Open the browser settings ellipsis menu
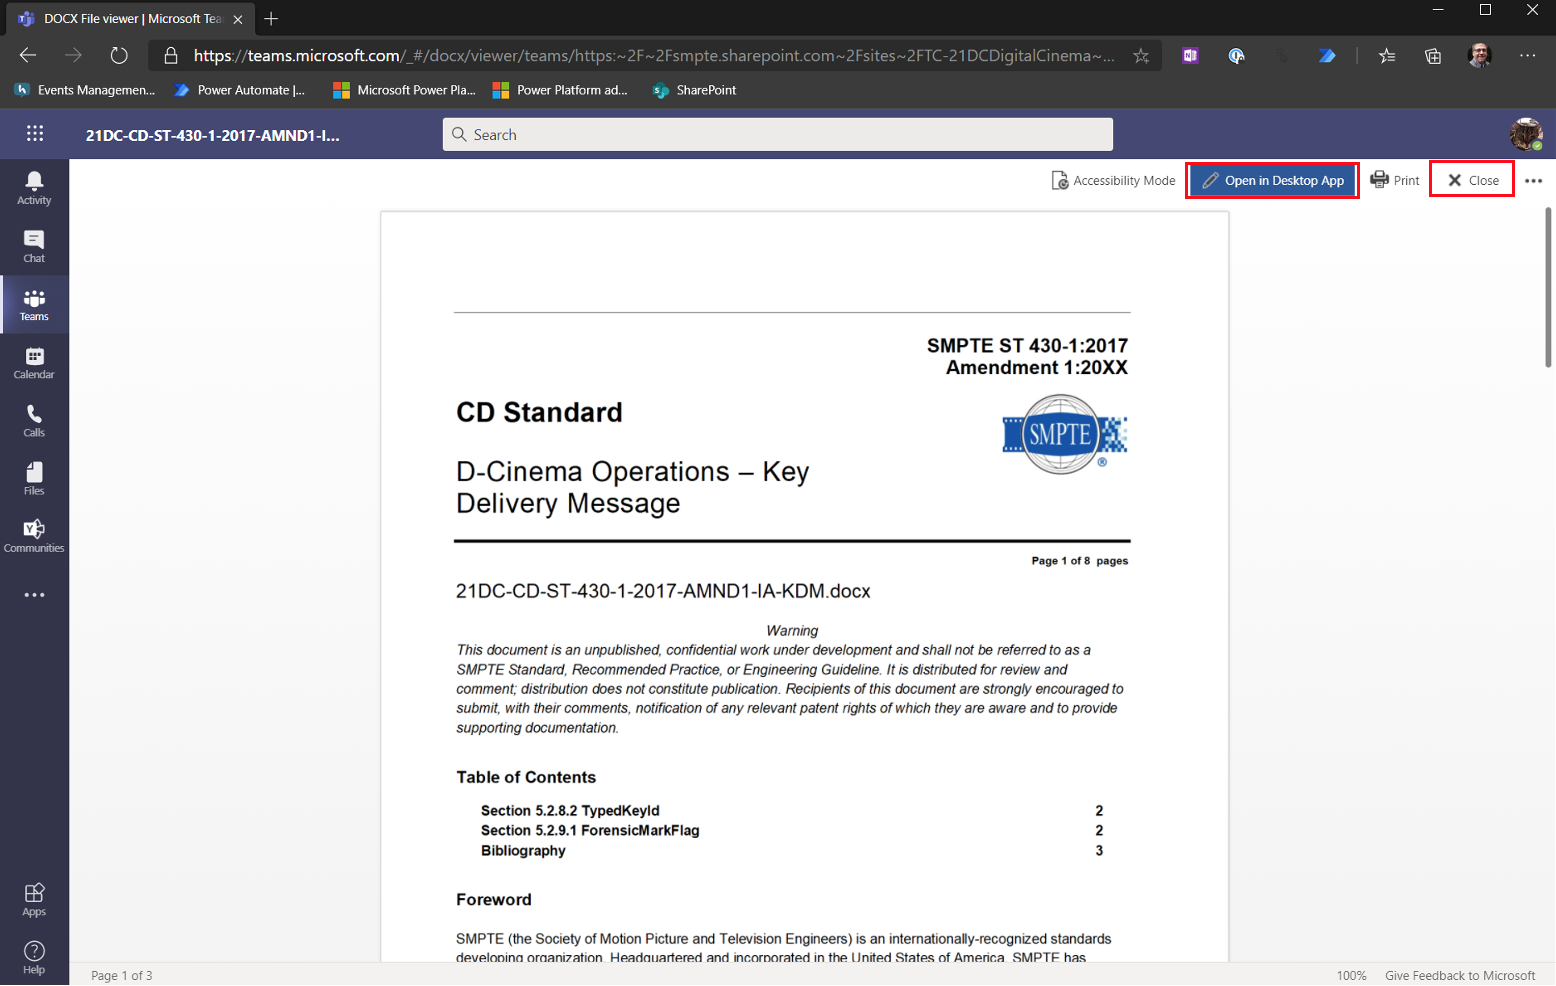Image resolution: width=1556 pixels, height=986 pixels. [x=1527, y=56]
